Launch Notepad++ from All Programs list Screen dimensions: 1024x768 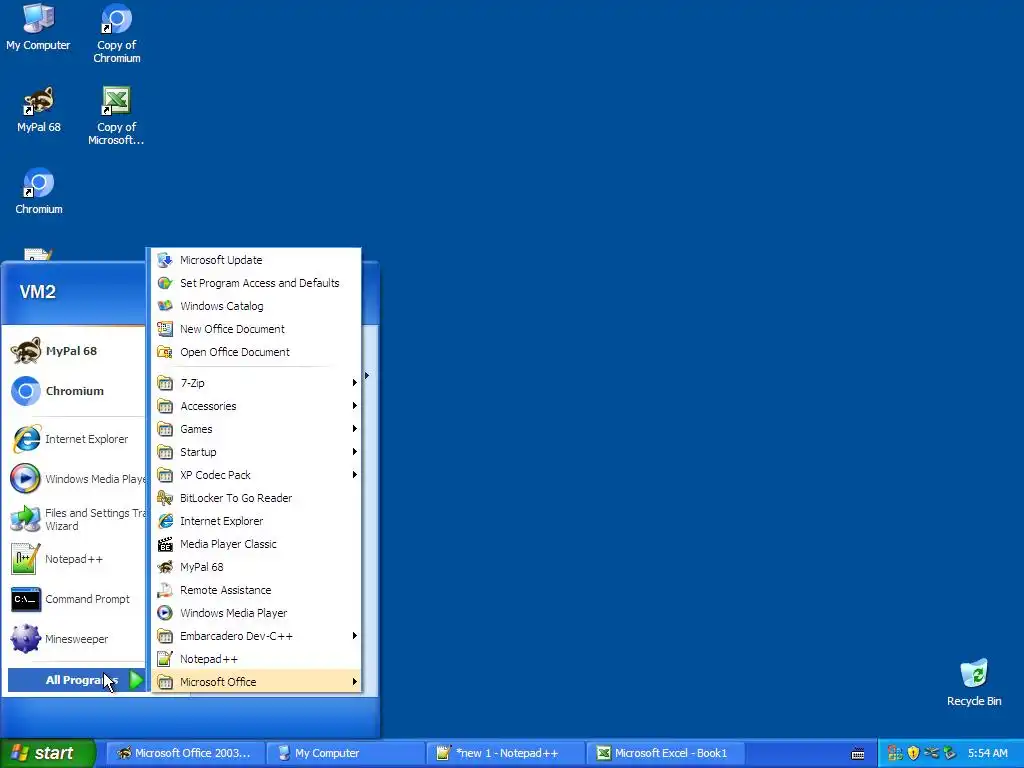coord(257,659)
